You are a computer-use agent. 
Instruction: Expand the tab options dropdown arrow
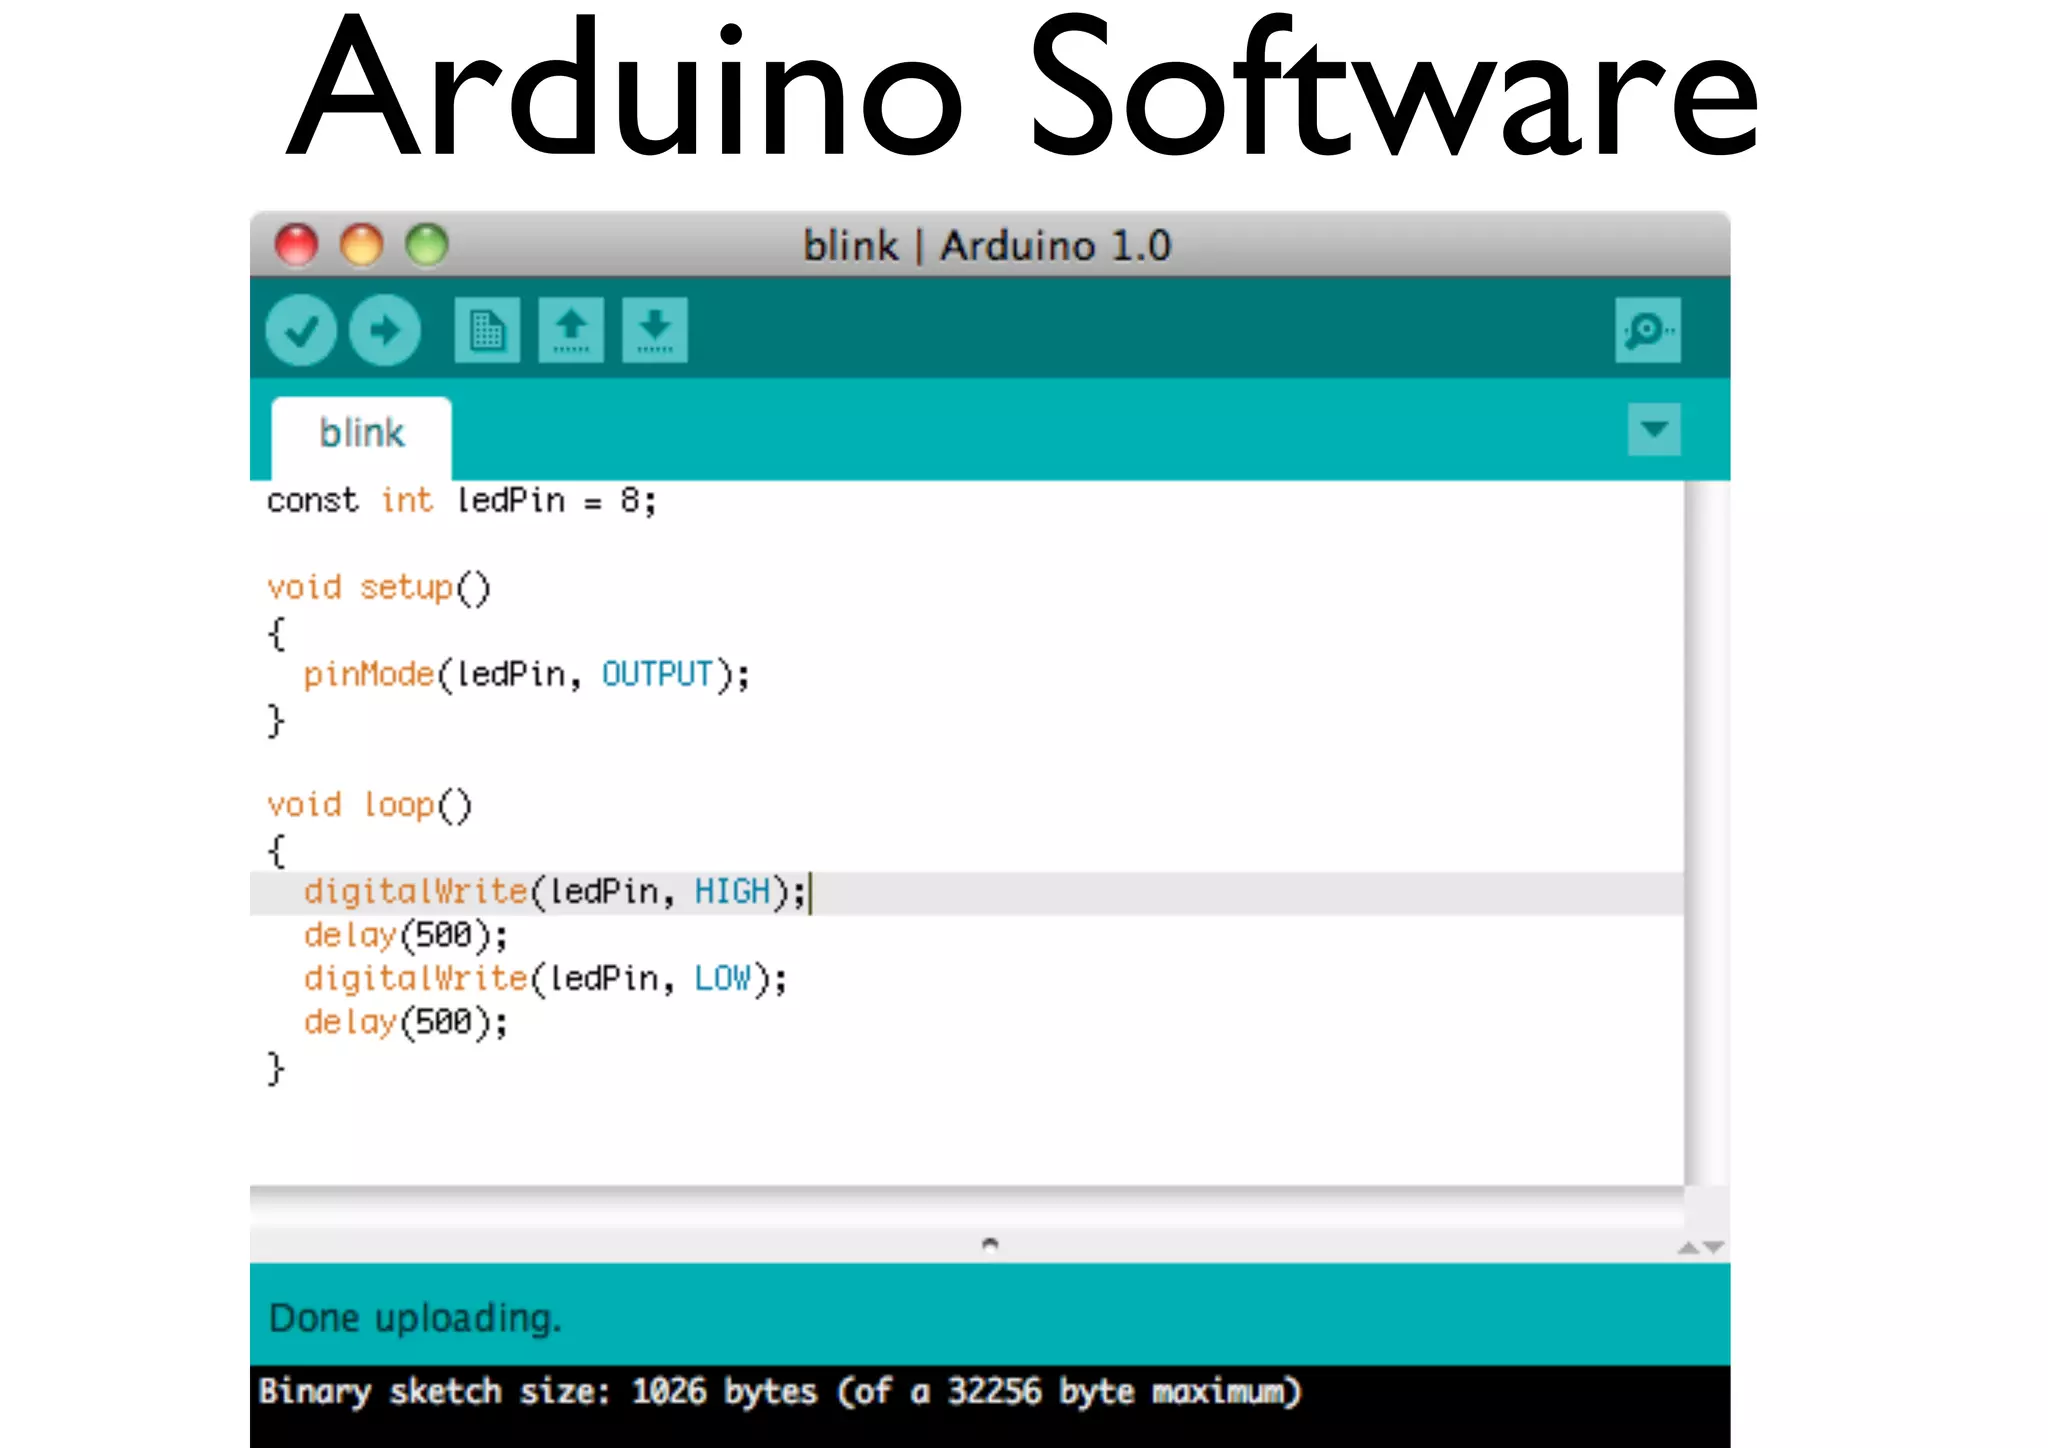click(x=1654, y=430)
